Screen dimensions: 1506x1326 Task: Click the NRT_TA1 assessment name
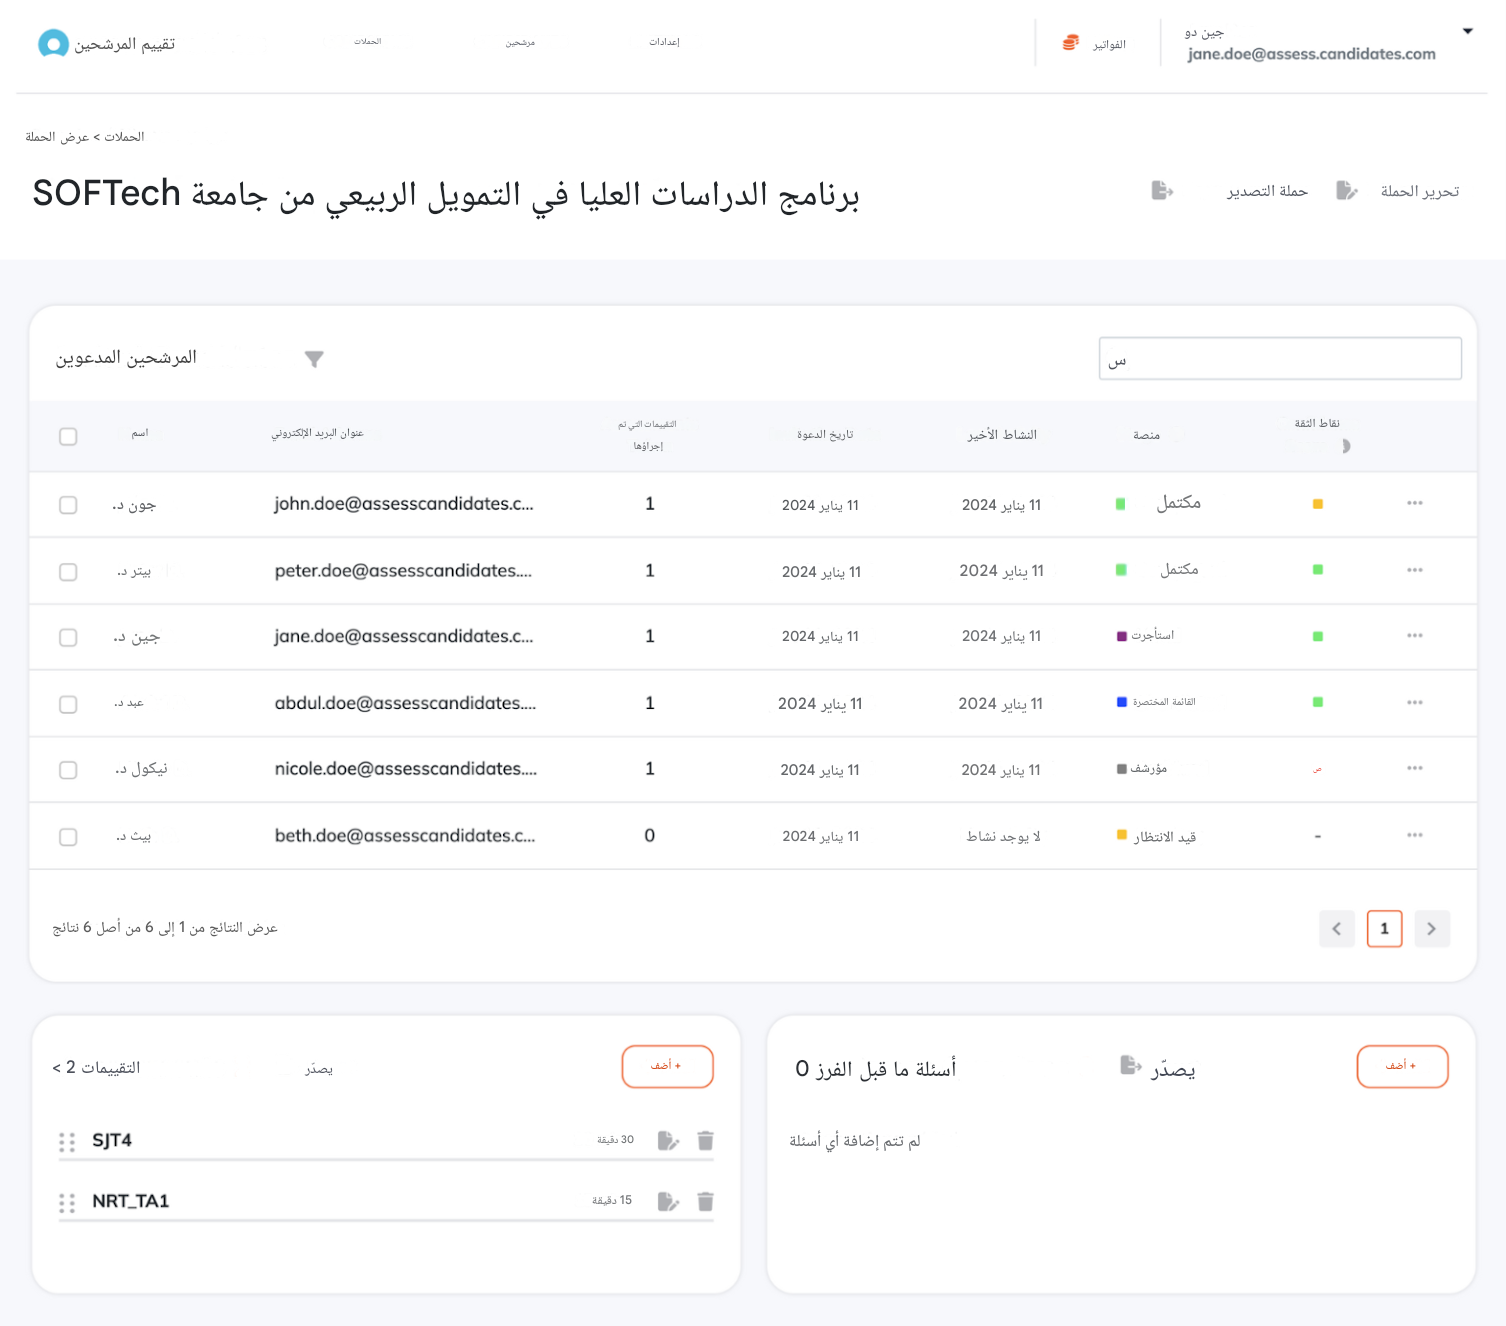131,1202
